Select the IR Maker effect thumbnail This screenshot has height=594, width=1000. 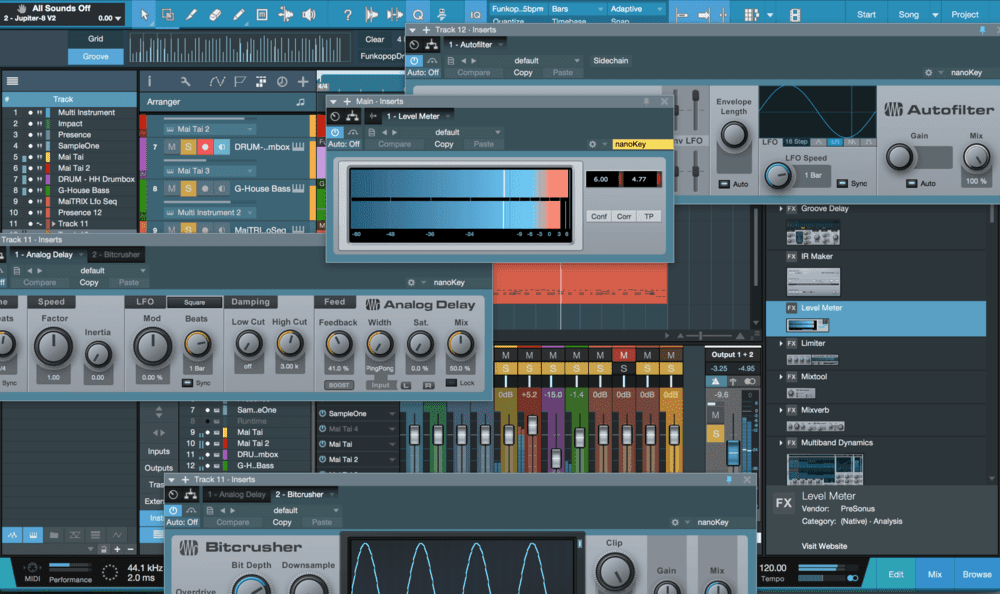click(813, 281)
